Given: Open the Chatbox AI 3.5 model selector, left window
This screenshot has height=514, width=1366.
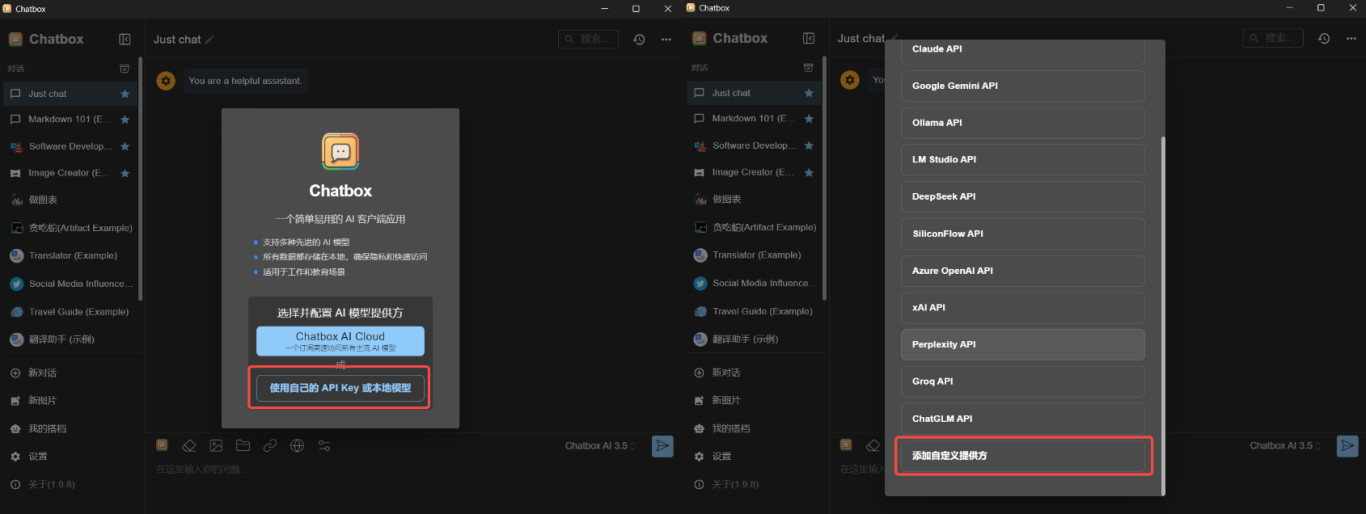Looking at the screenshot, I should point(601,446).
